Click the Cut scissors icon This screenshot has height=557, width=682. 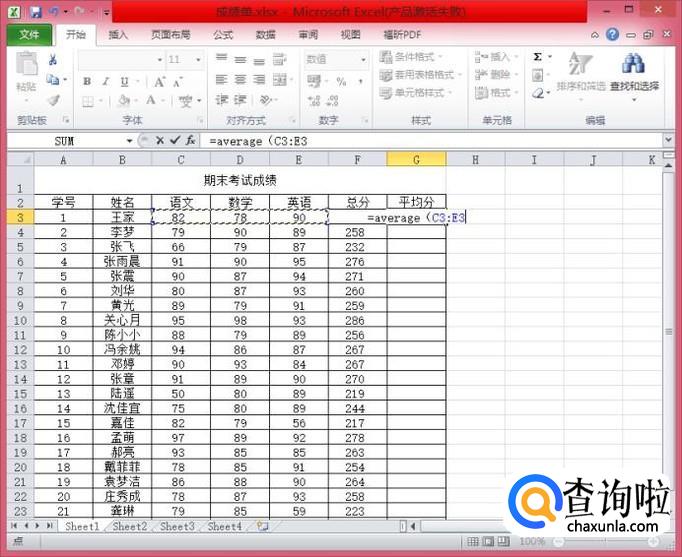tap(53, 60)
